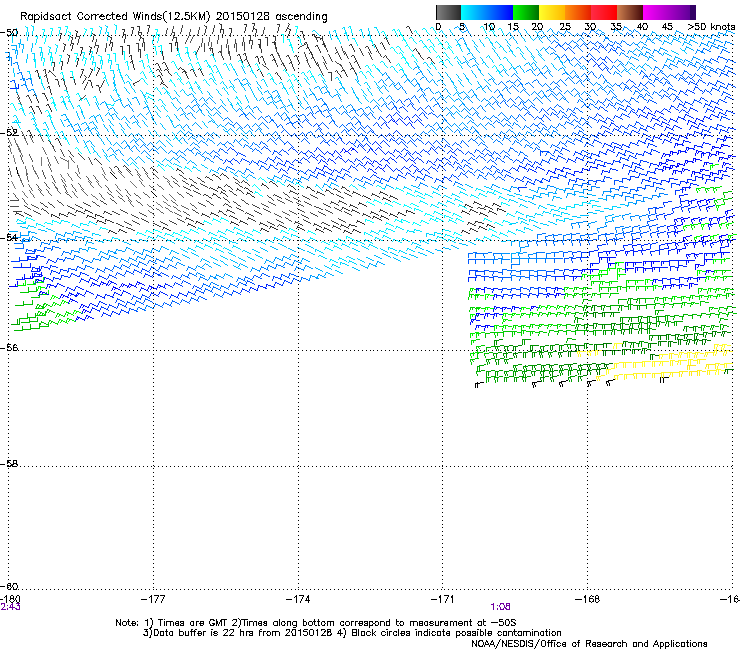Screen dimensions: 740x650
Task: Click the 'Times are GMT' note line
Action: click(x=316, y=623)
